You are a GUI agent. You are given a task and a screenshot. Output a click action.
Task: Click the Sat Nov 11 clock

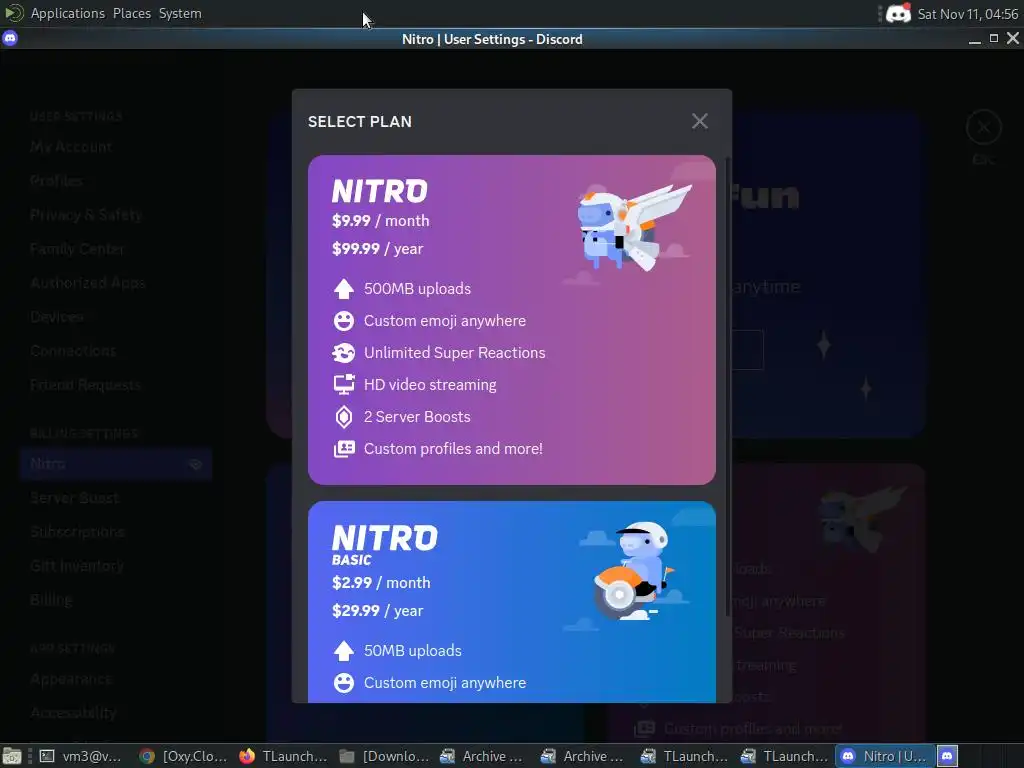pos(968,14)
